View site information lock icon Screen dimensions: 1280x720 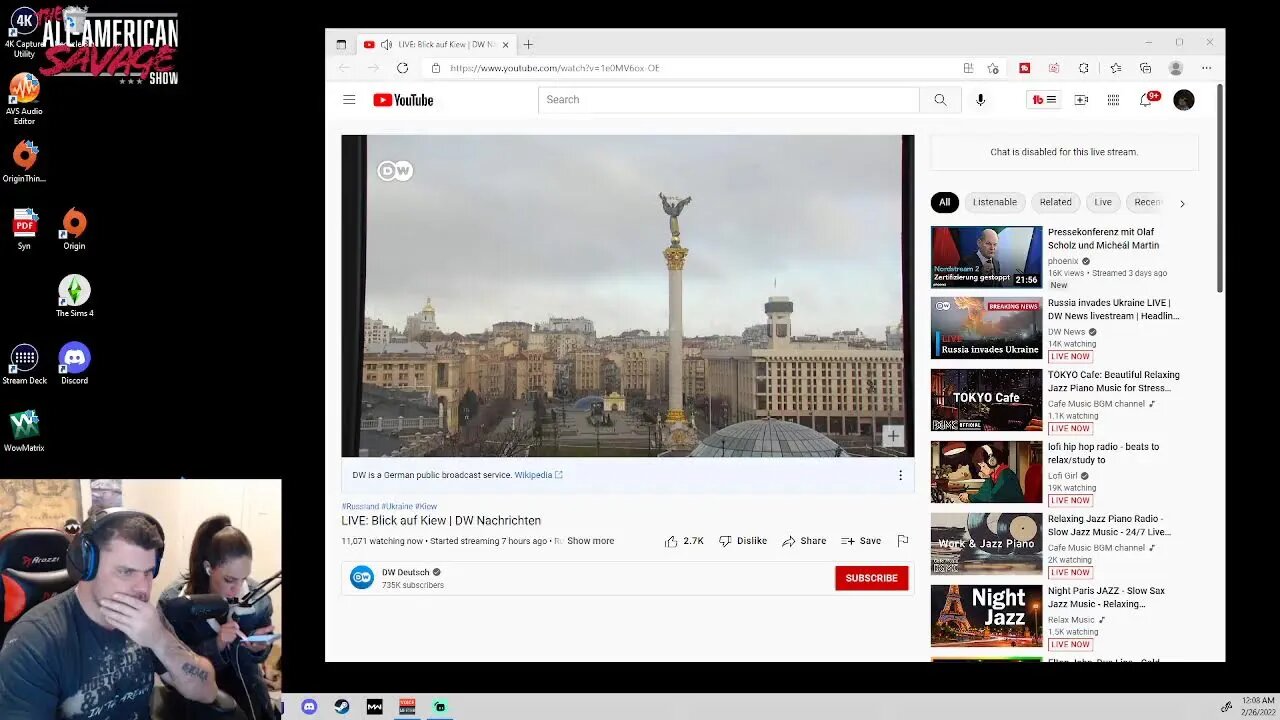tap(436, 68)
